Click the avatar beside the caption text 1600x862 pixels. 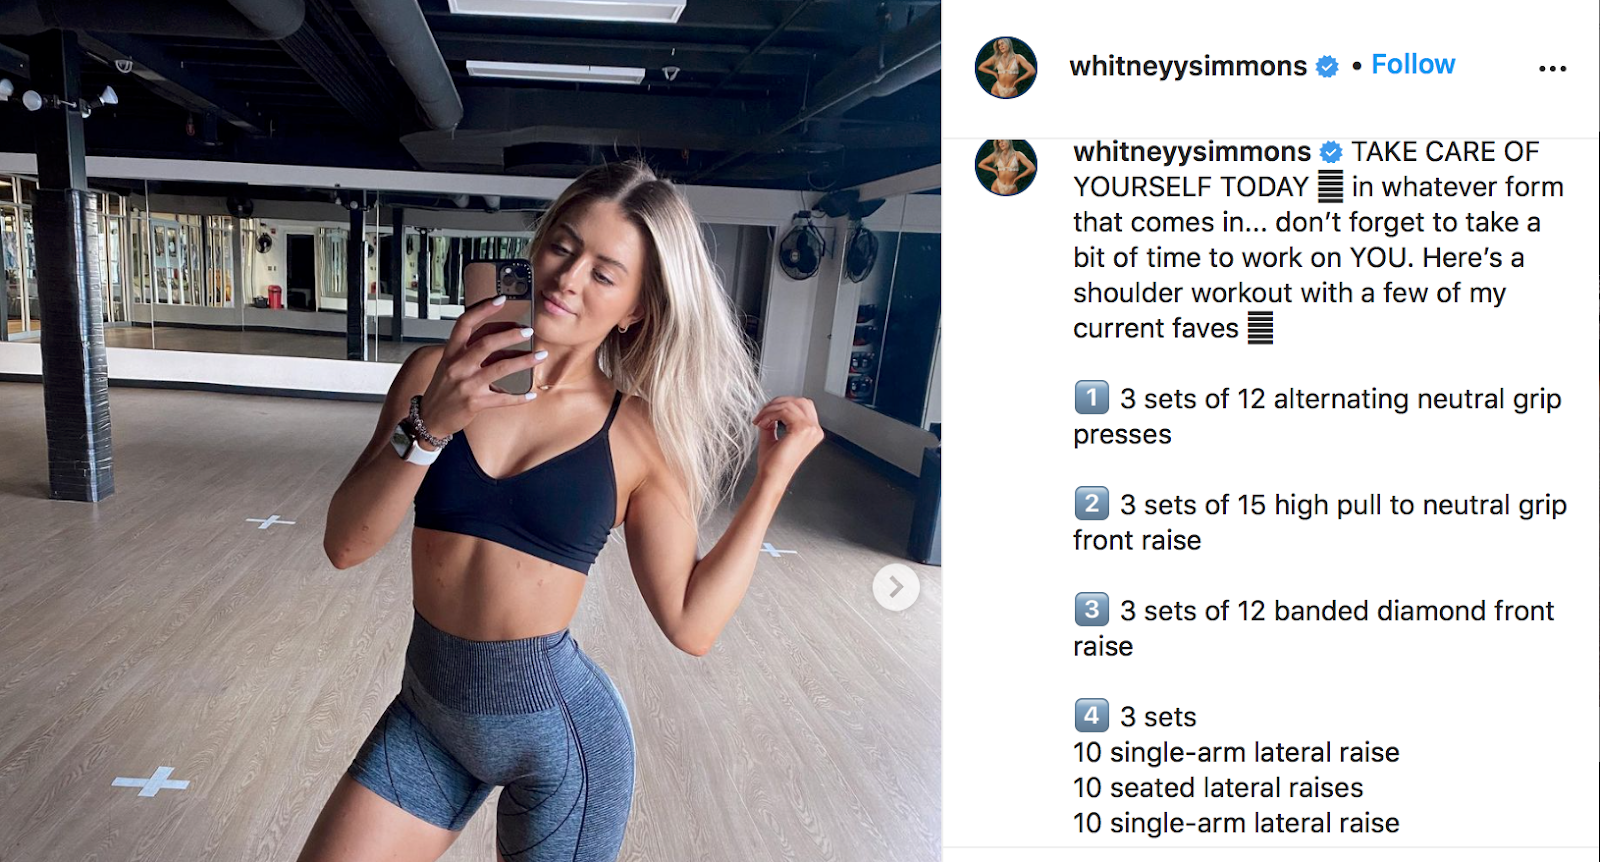1006,166
